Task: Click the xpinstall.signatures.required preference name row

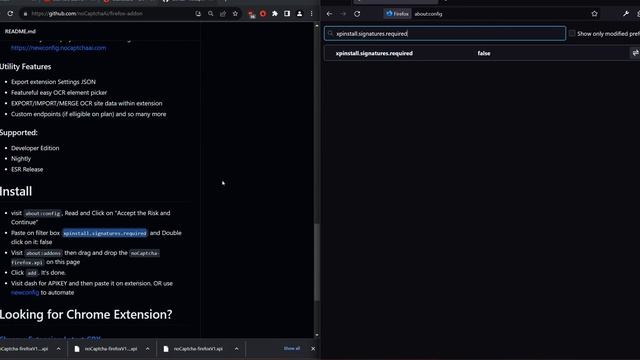Action: pos(374,53)
